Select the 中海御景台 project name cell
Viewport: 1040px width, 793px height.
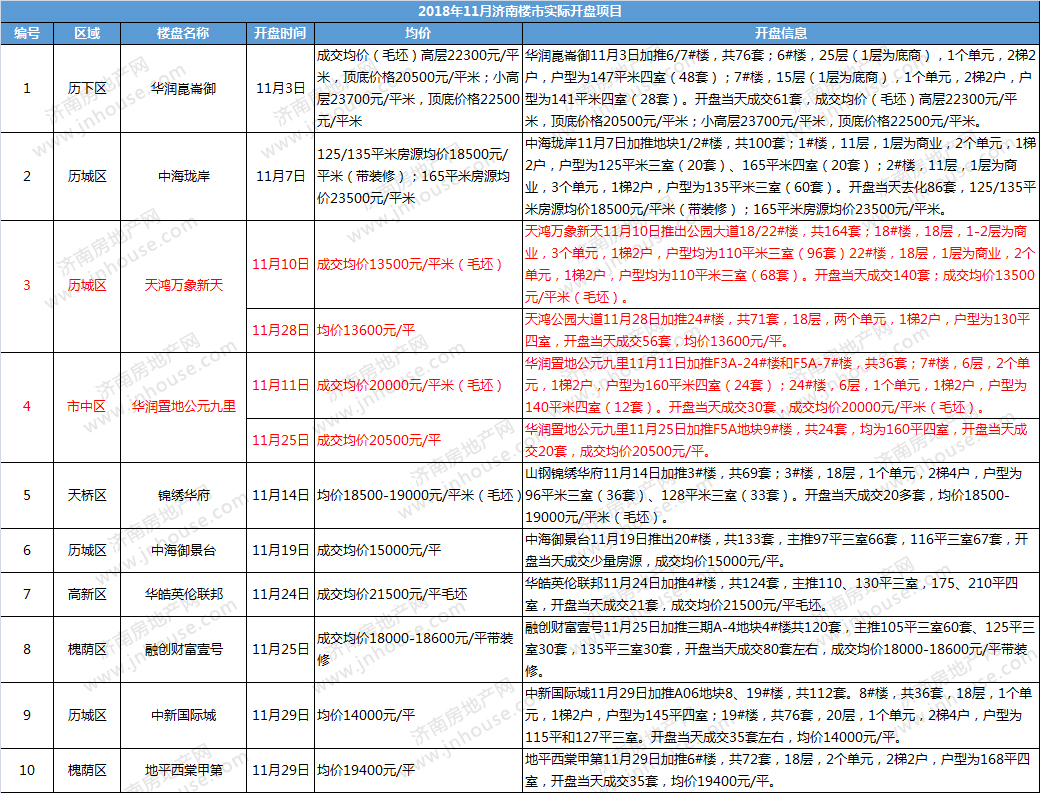[183, 550]
